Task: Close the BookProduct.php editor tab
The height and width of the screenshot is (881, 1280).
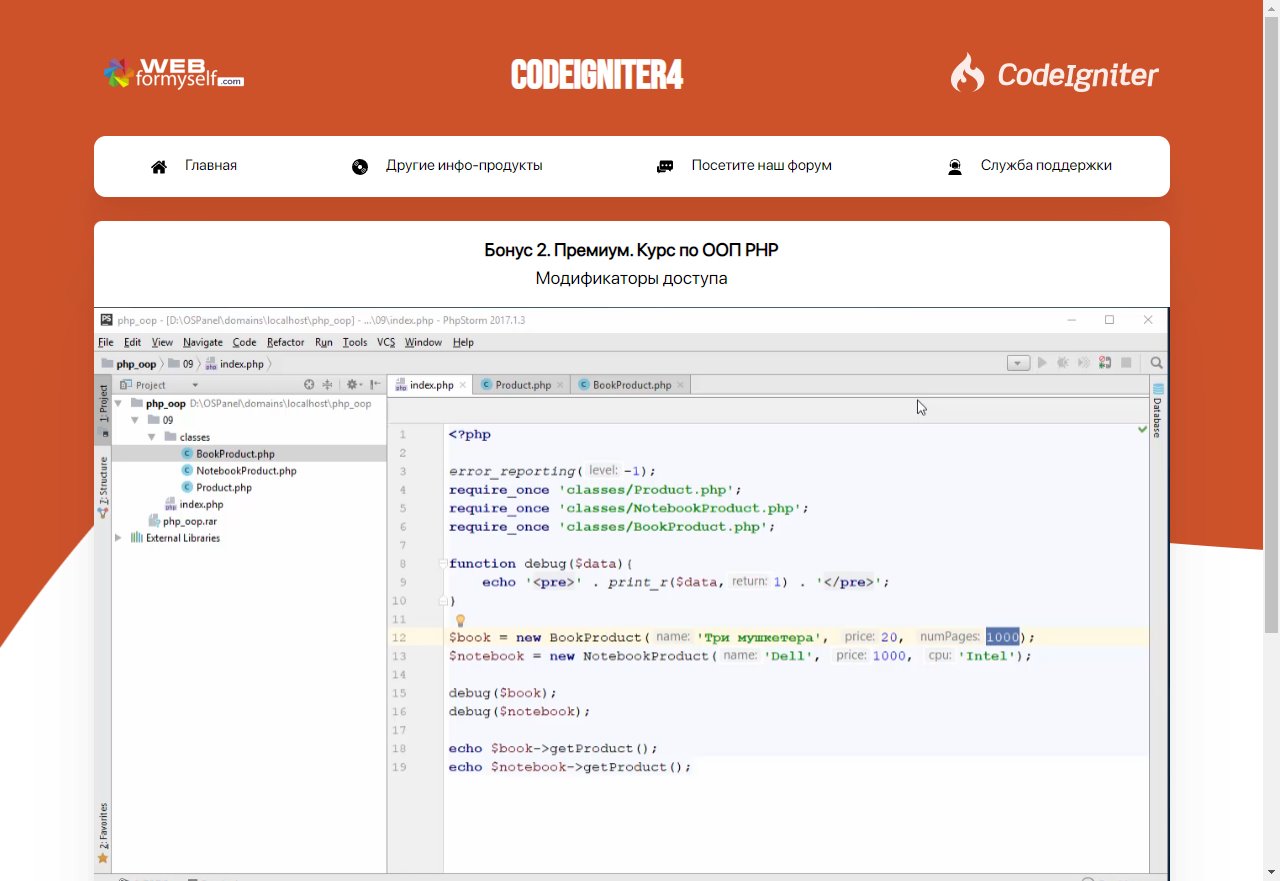Action: pyautogui.click(x=680, y=385)
